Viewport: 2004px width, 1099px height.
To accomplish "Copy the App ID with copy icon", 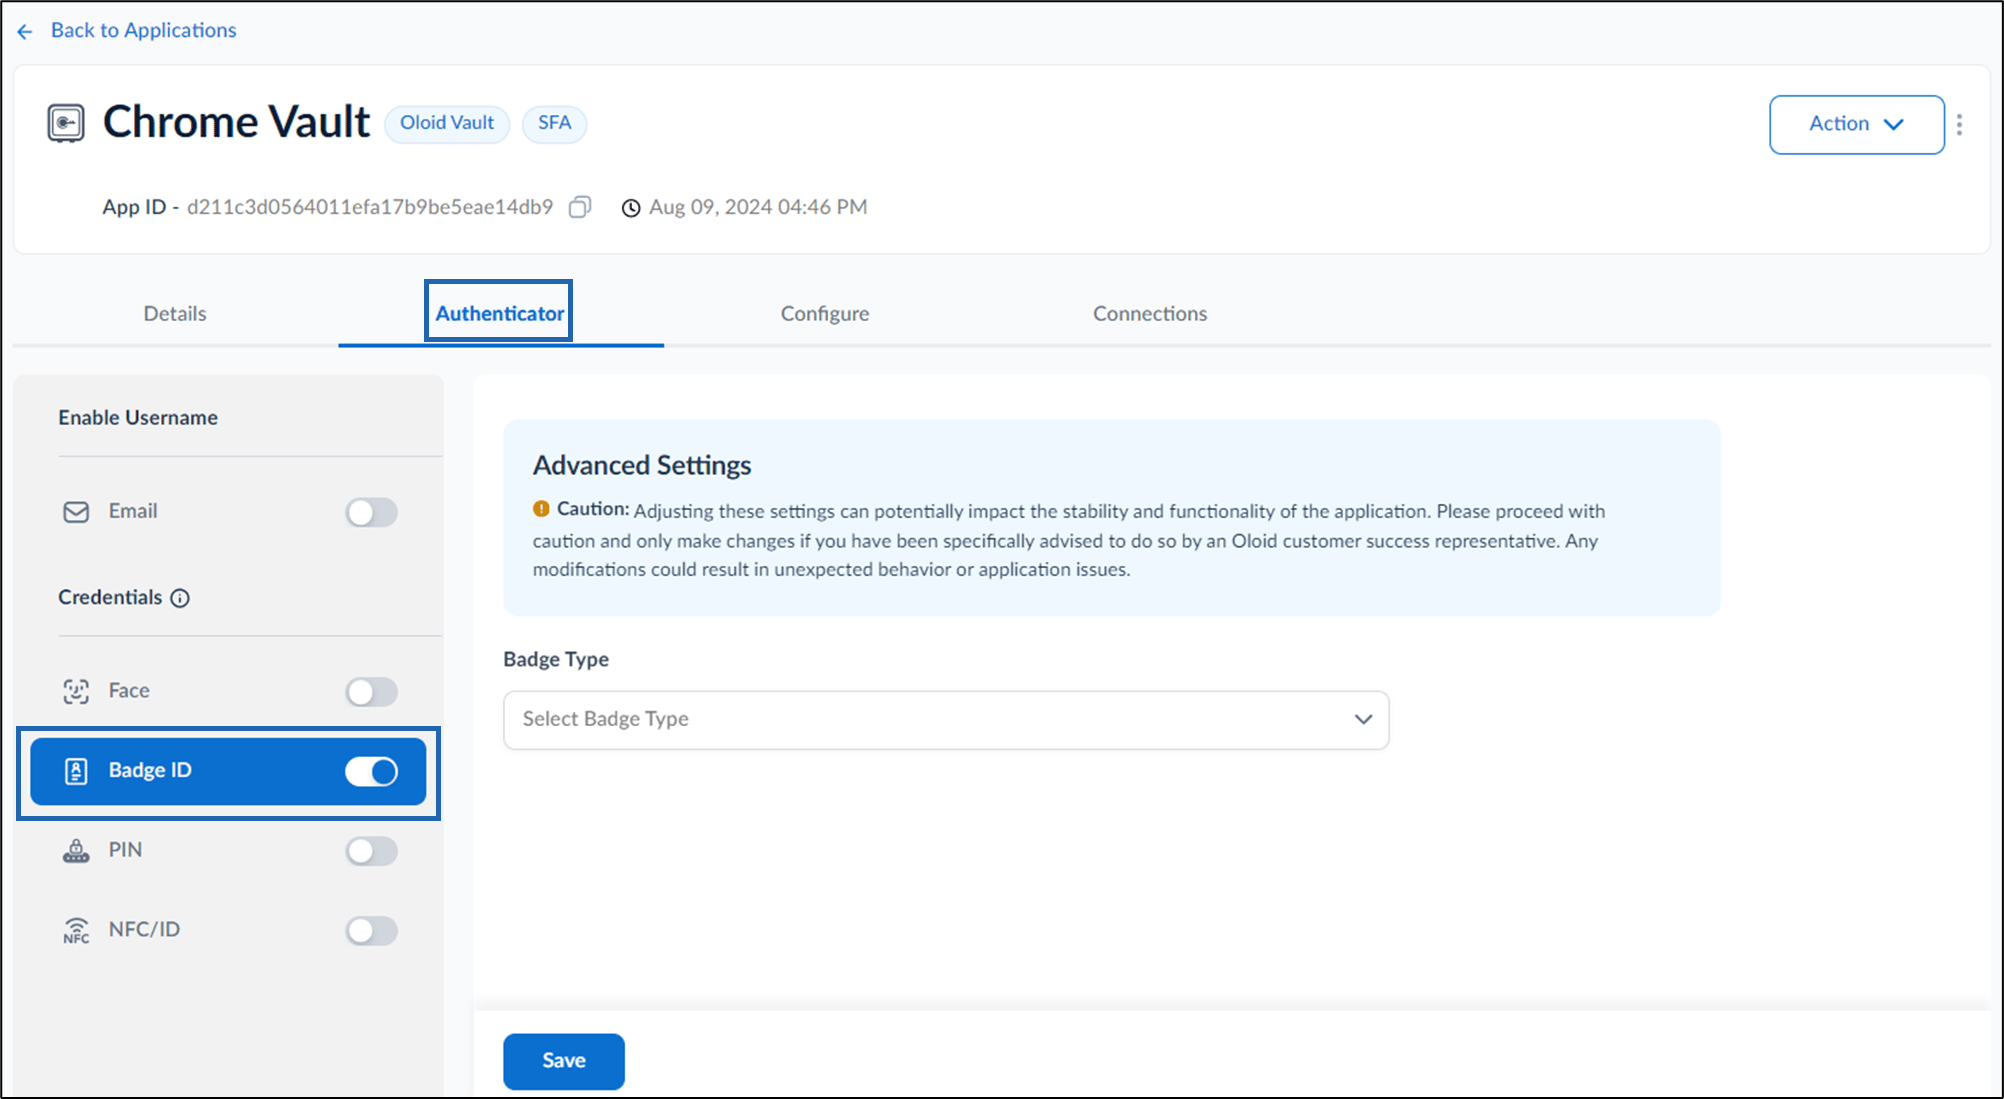I will pyautogui.click(x=580, y=207).
